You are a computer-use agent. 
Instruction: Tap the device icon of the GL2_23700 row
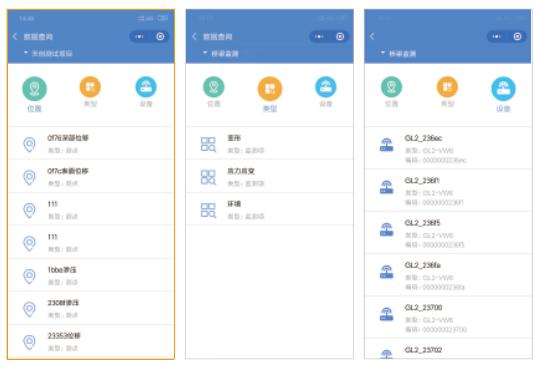(x=387, y=314)
